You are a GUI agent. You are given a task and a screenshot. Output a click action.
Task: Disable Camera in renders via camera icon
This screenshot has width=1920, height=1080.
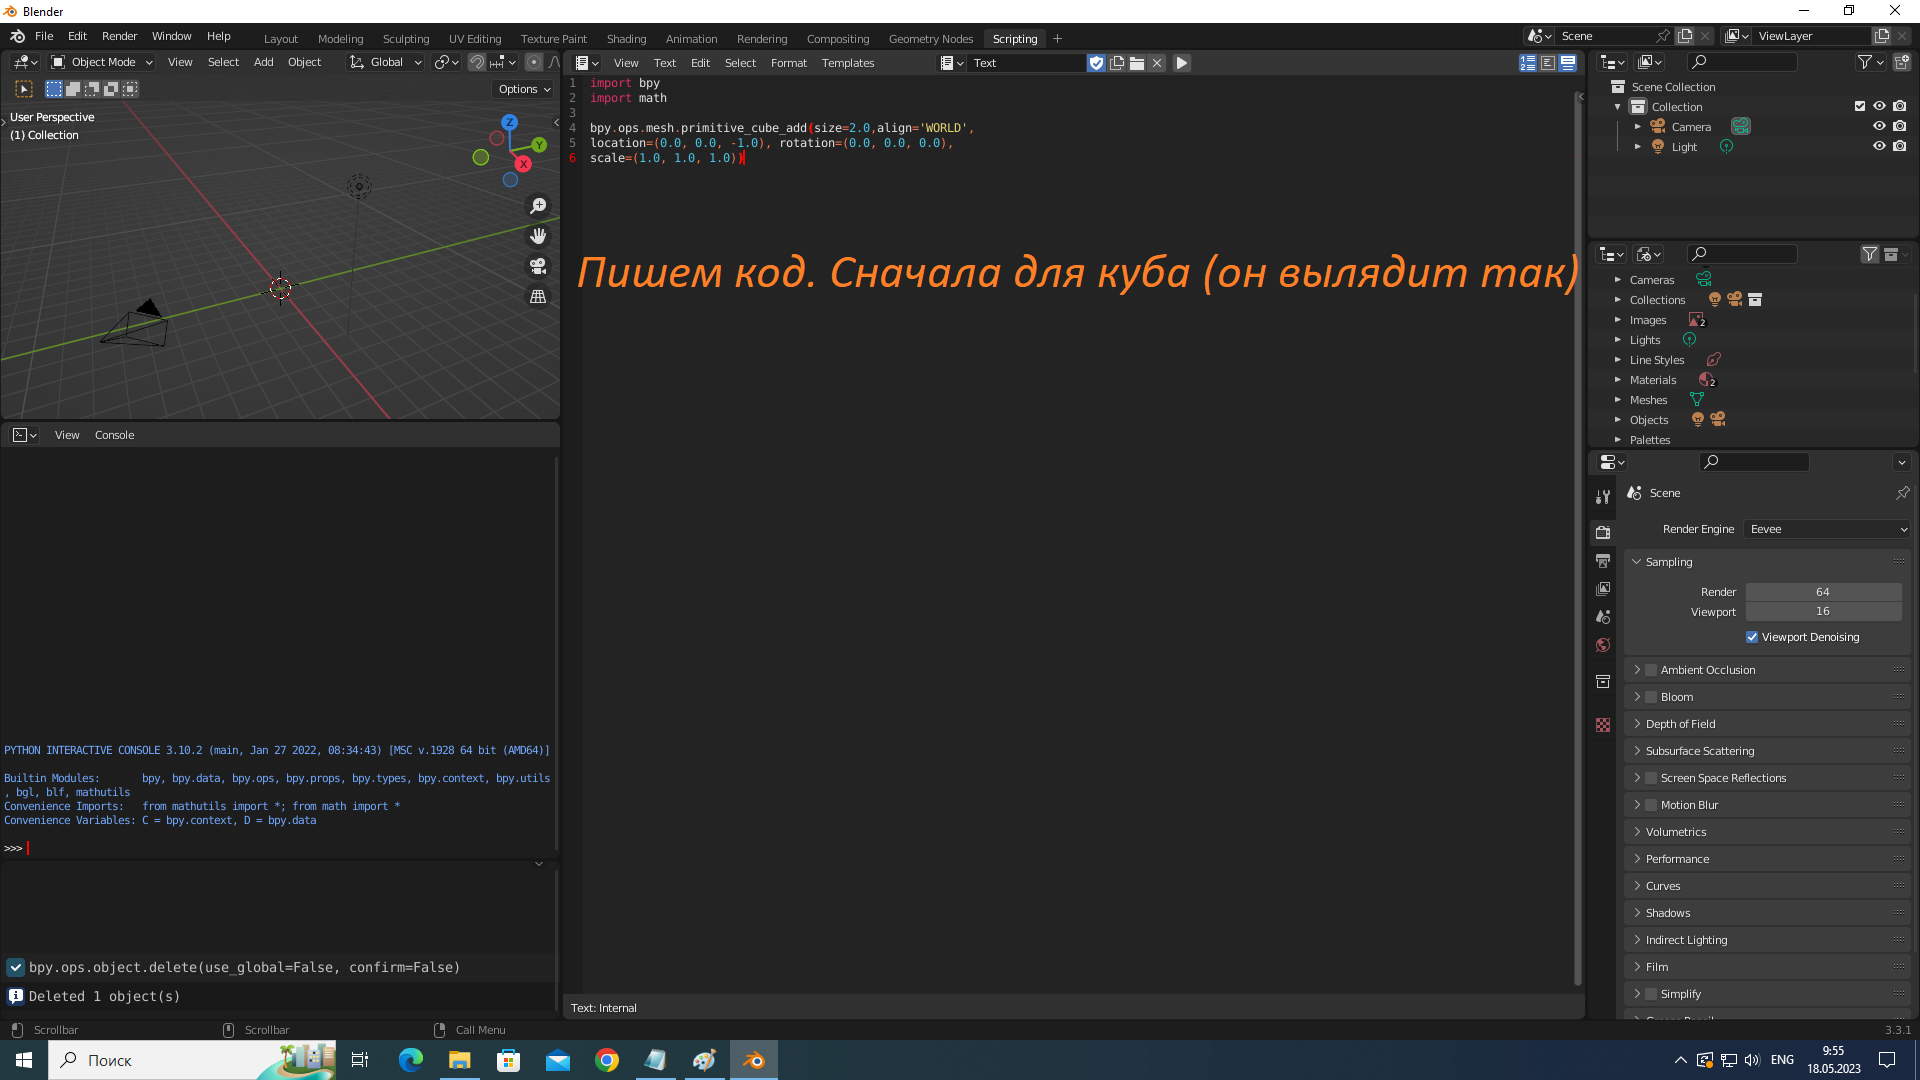pyautogui.click(x=1899, y=127)
